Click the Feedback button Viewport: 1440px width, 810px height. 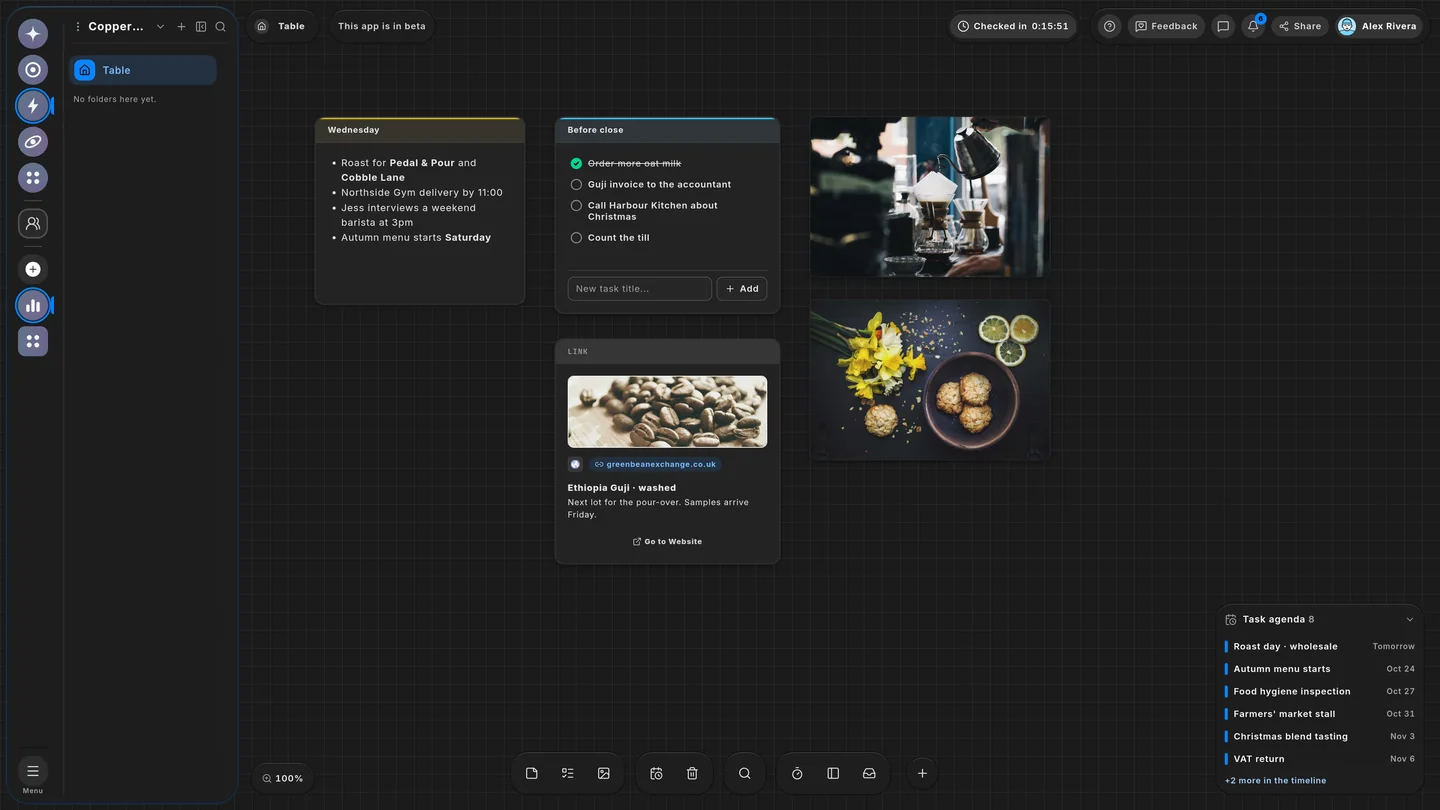(x=1166, y=27)
